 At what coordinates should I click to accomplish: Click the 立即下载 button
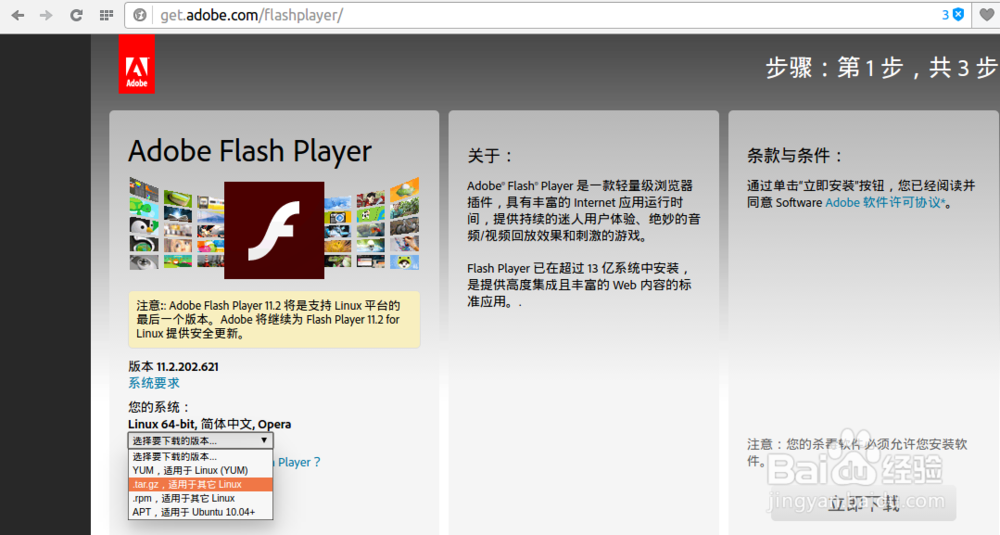tap(864, 504)
